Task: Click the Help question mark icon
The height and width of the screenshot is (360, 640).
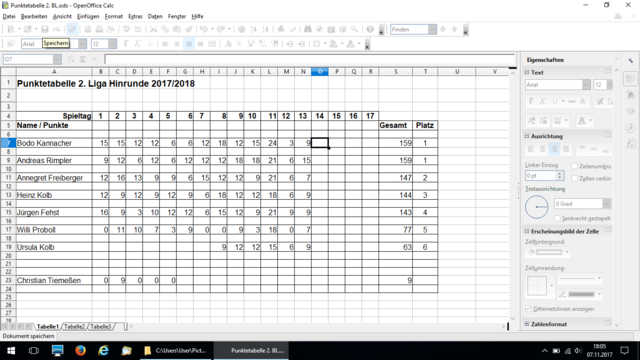Action: 370,29
